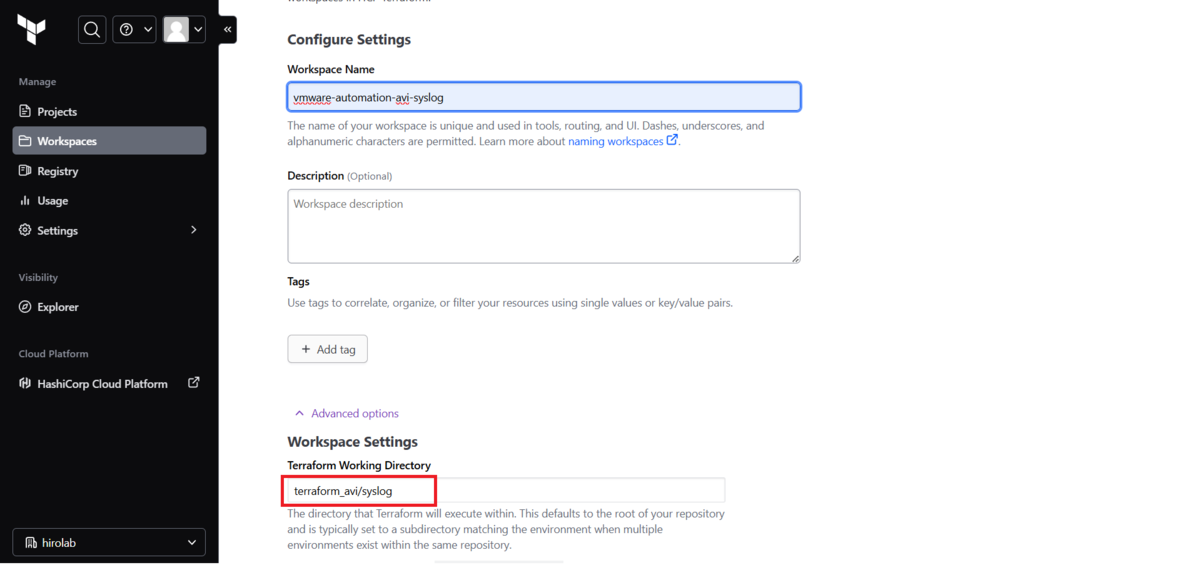Expand the Settings submenu chevron

point(194,230)
